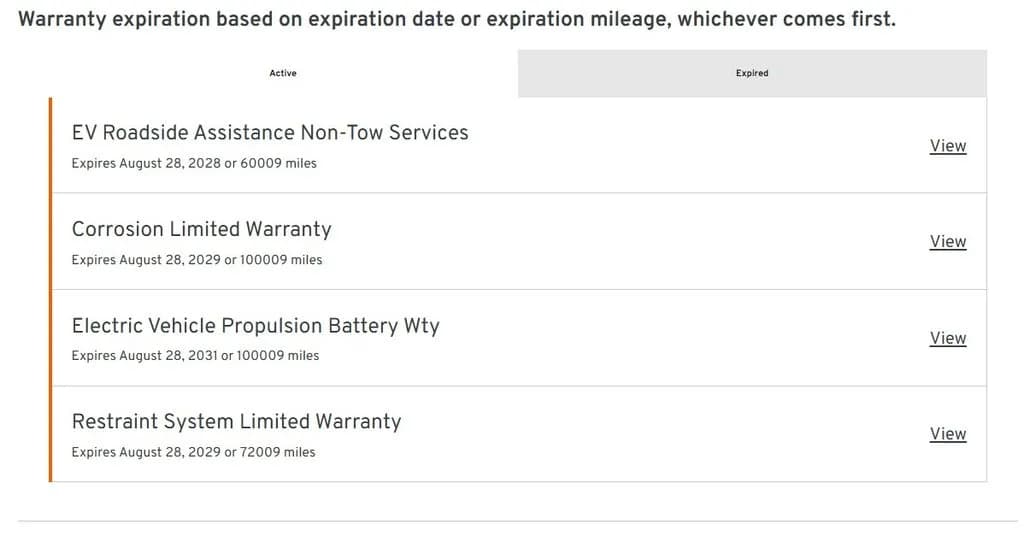Click the orange accent bar beside the list
The height and width of the screenshot is (537, 1024).
point(50,289)
